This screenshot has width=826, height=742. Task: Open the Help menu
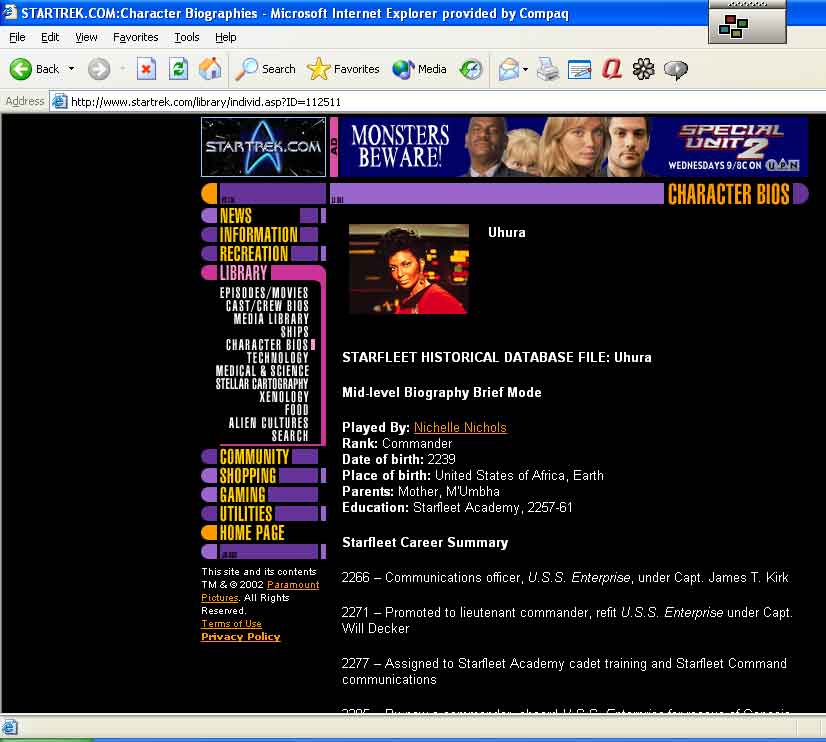pyautogui.click(x=225, y=37)
